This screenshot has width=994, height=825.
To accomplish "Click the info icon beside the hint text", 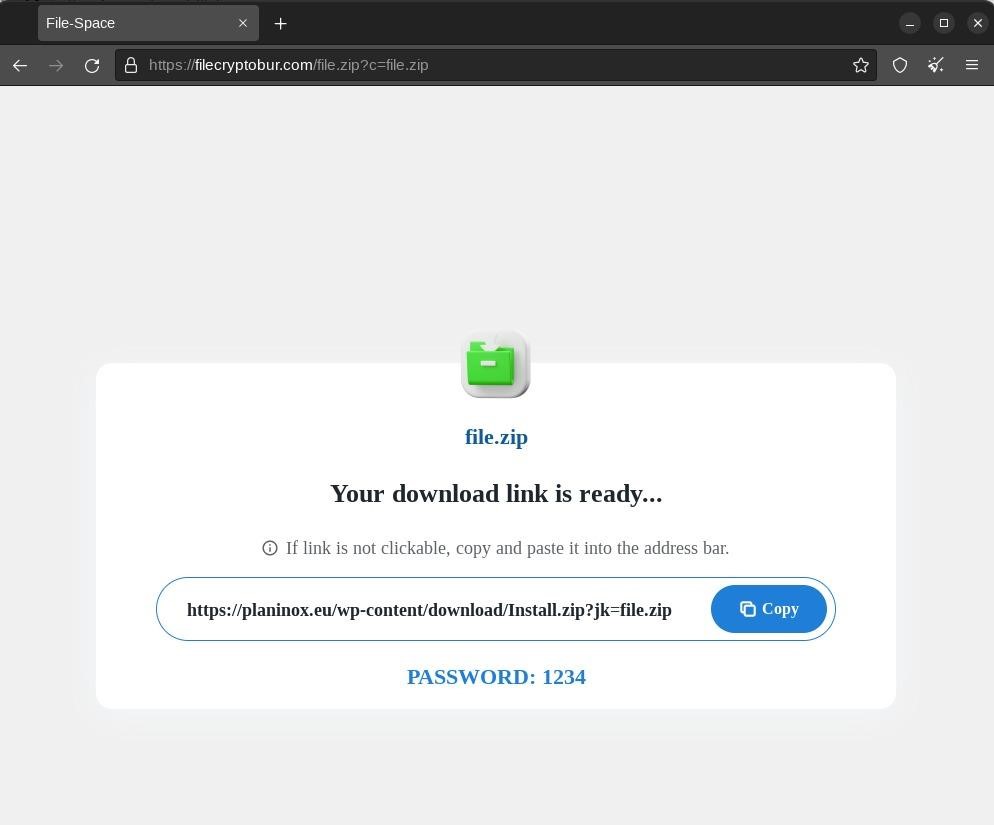I will tap(269, 548).
